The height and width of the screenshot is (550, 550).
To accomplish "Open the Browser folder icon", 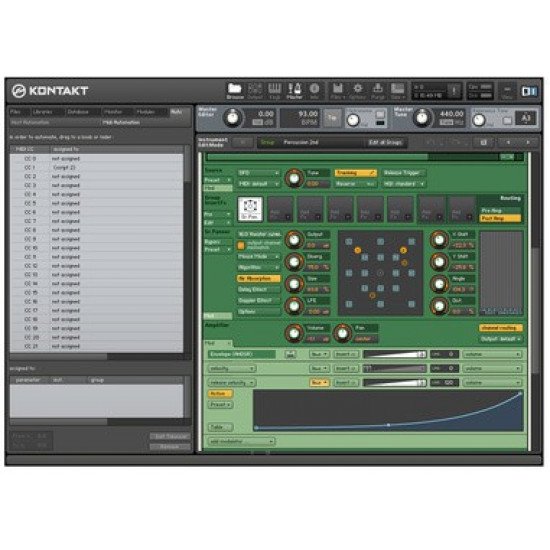I will [x=235, y=91].
